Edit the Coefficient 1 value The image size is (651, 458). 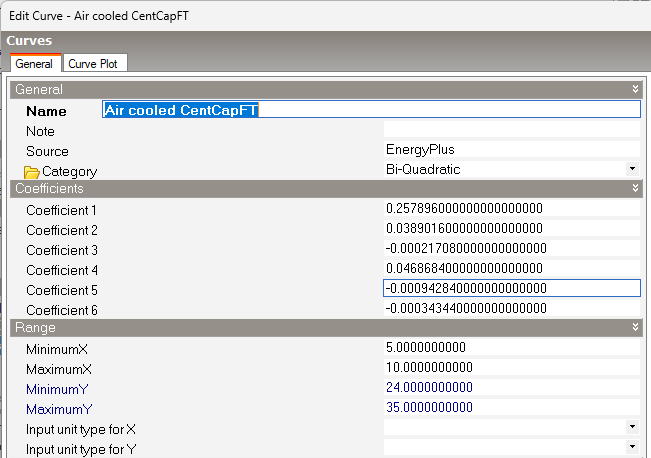point(510,209)
